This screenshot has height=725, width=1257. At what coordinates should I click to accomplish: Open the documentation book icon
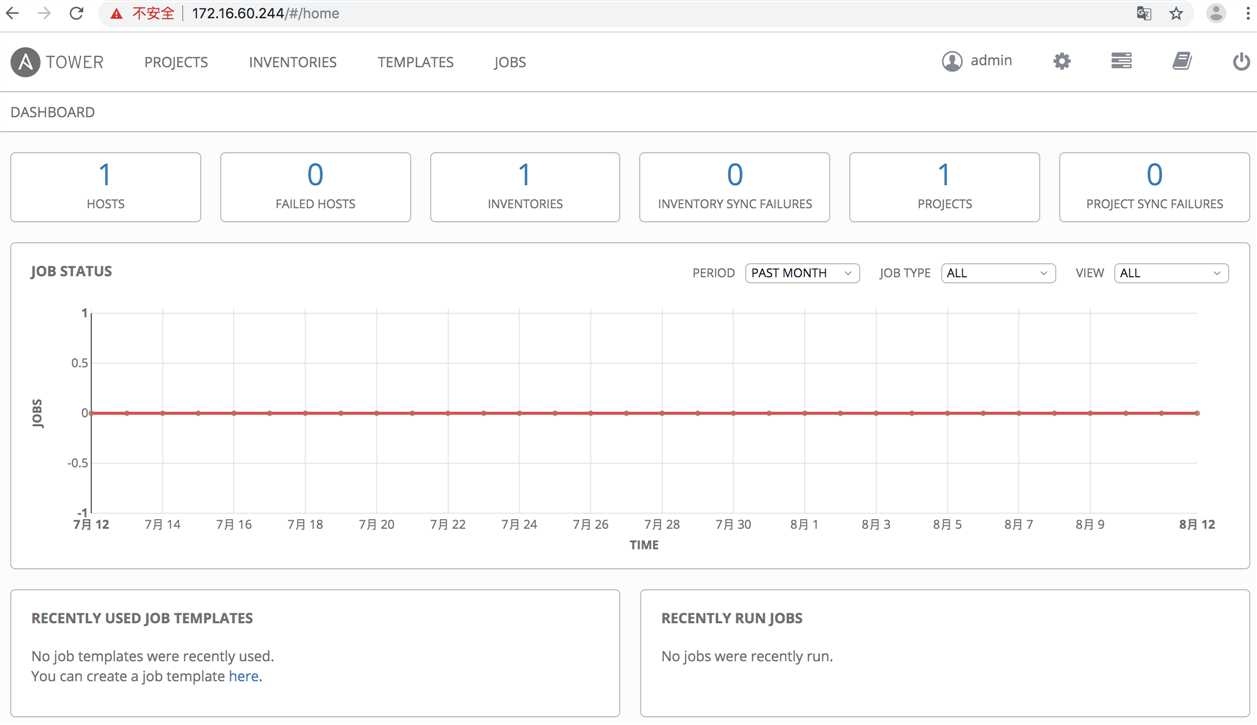(1182, 61)
